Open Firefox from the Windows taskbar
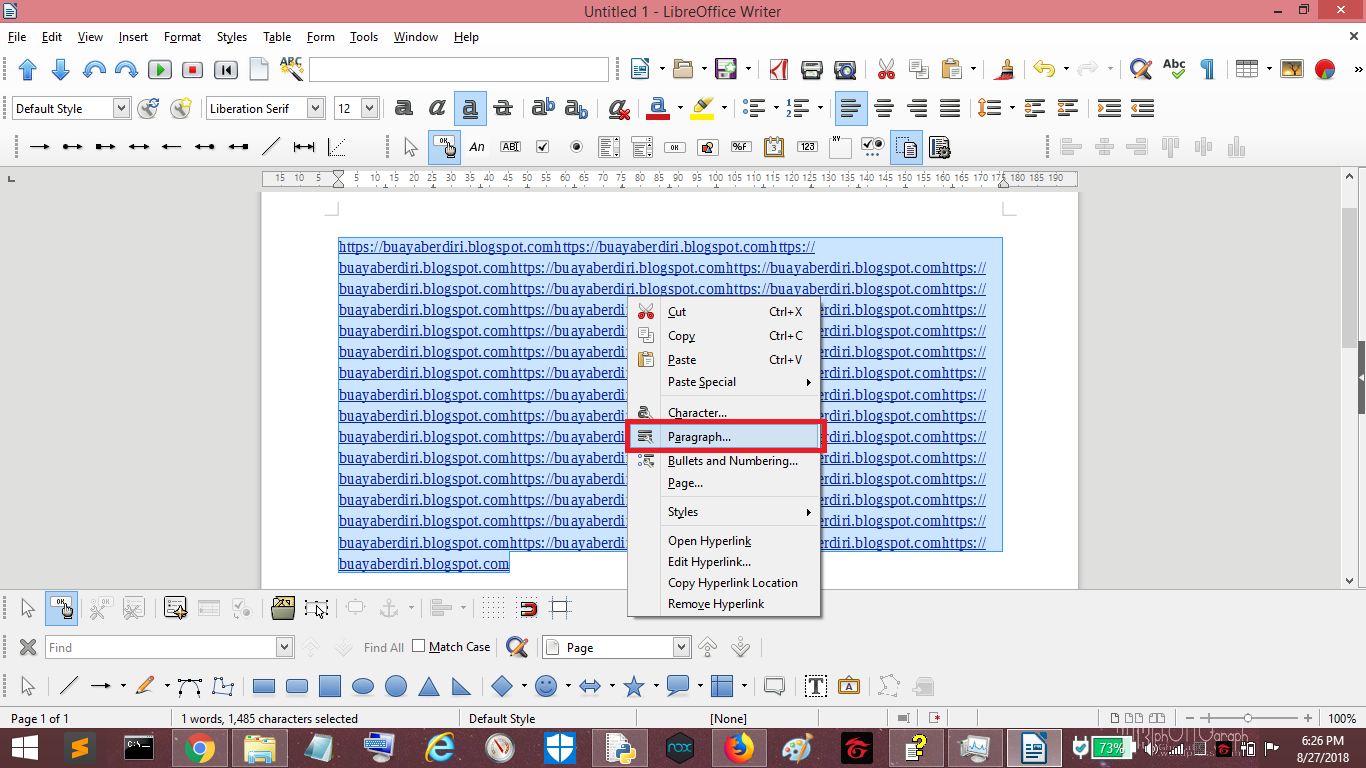 pos(741,747)
